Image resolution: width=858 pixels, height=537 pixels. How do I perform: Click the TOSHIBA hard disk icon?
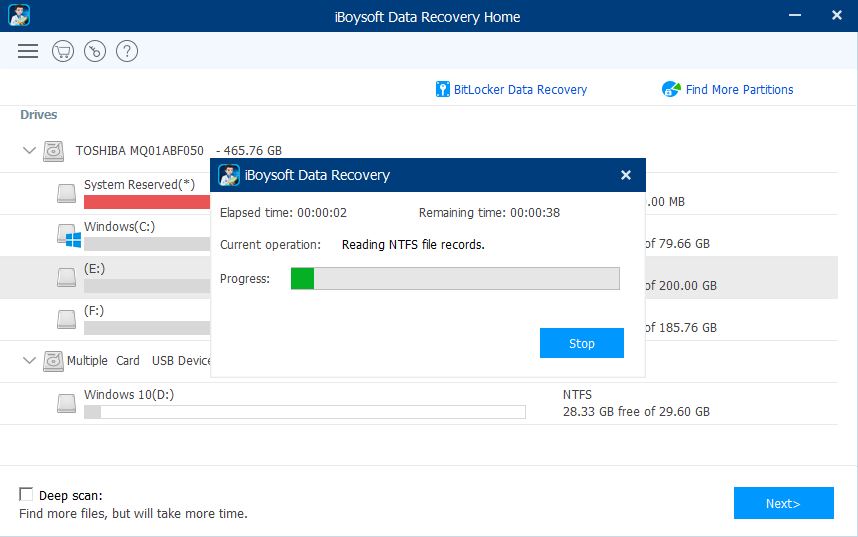coord(54,151)
